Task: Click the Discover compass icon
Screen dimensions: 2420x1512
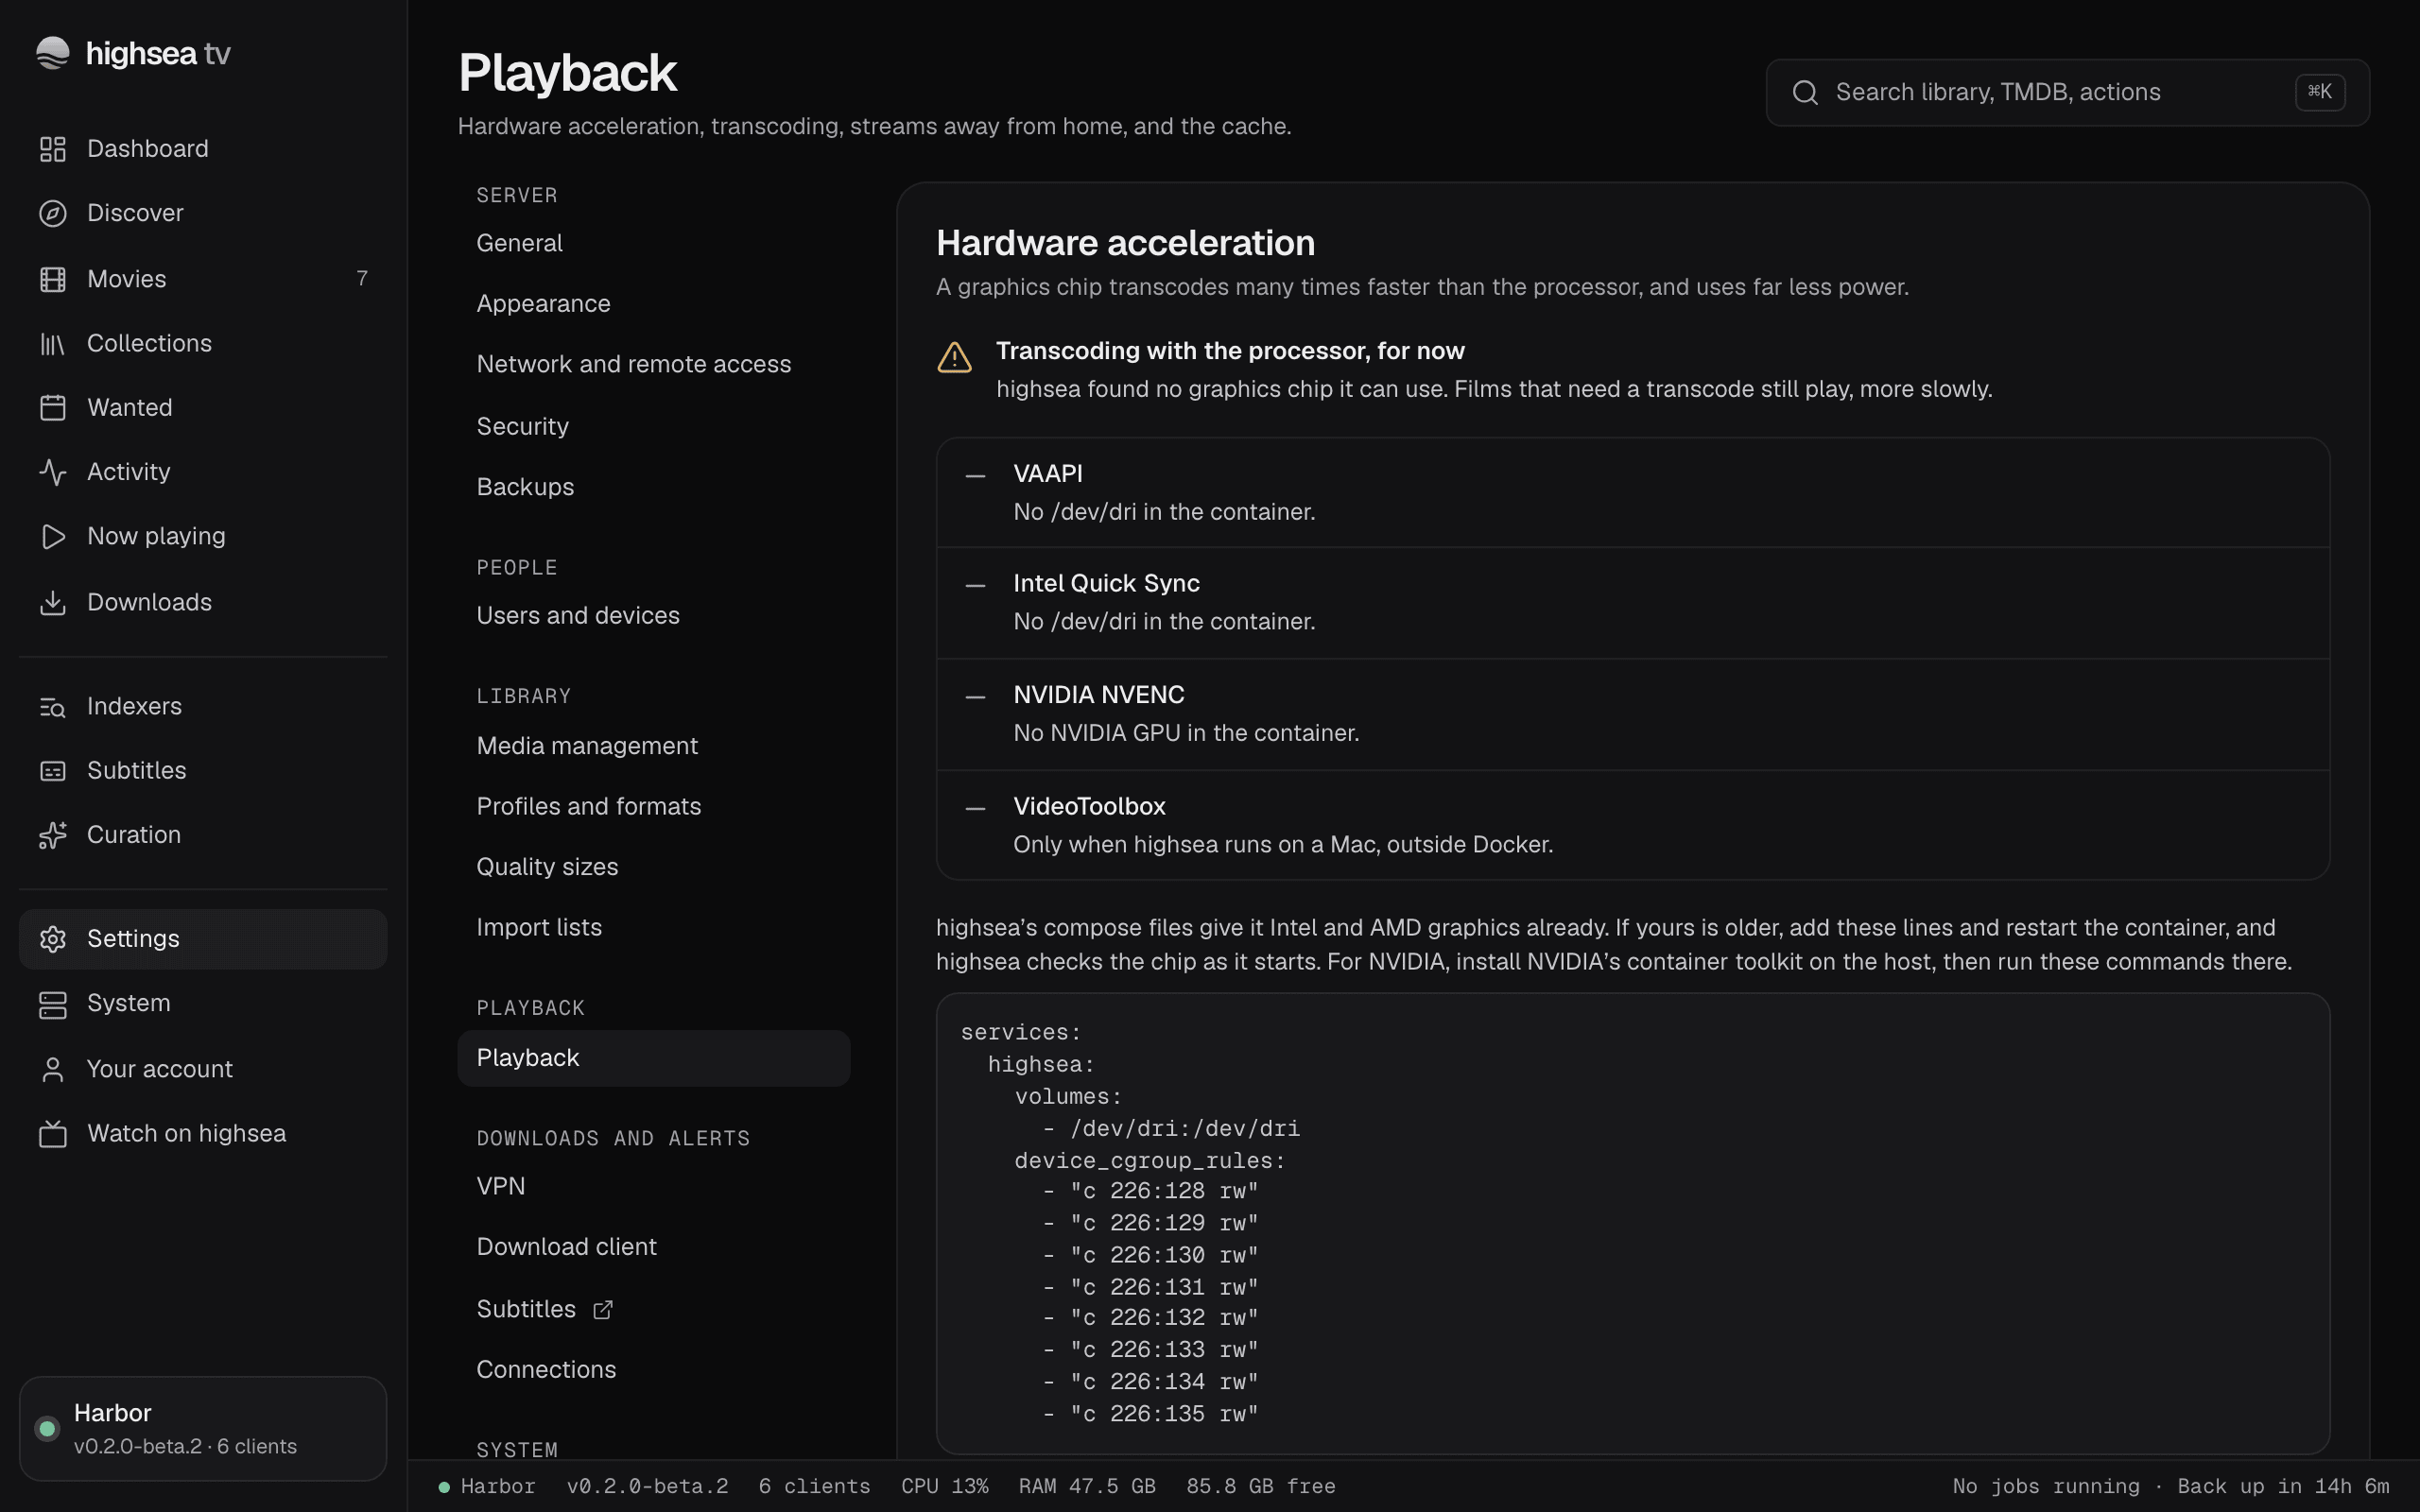Action: [52, 213]
